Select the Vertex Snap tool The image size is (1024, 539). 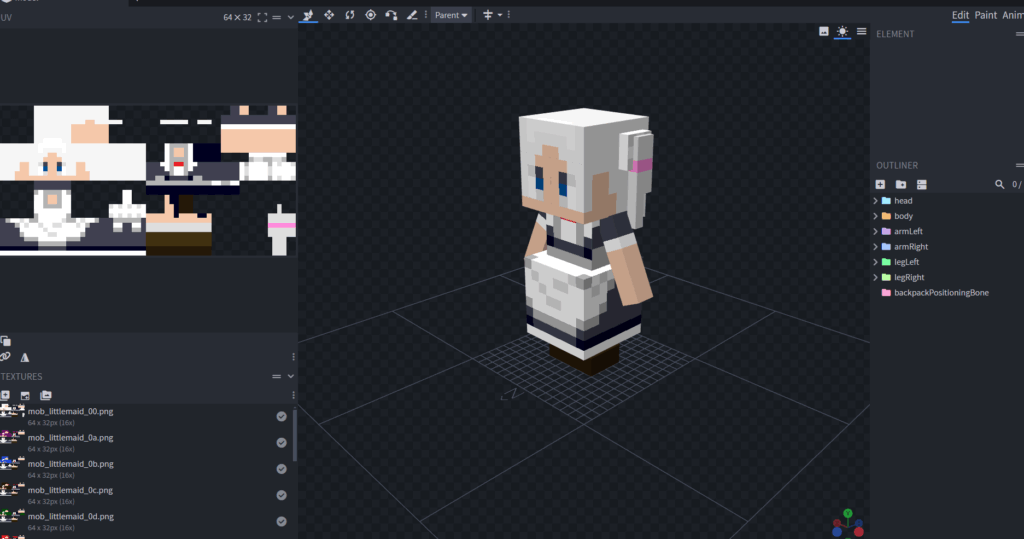click(391, 15)
